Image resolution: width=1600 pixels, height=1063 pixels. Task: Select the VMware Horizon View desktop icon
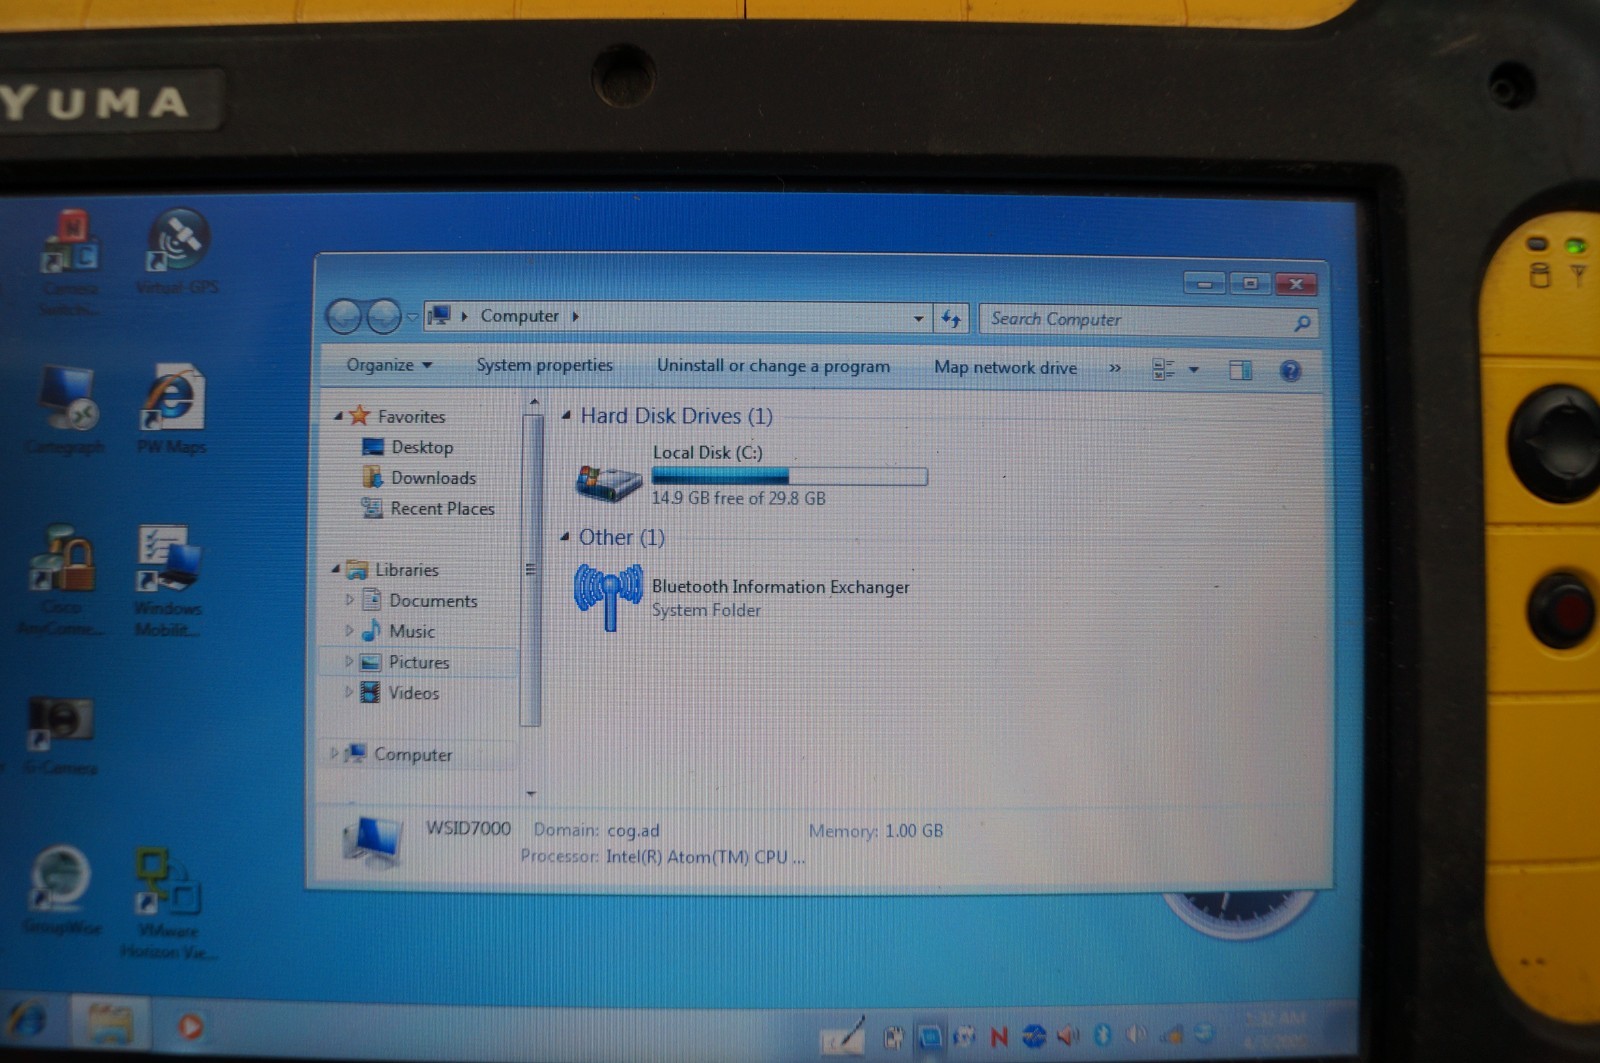(x=167, y=903)
